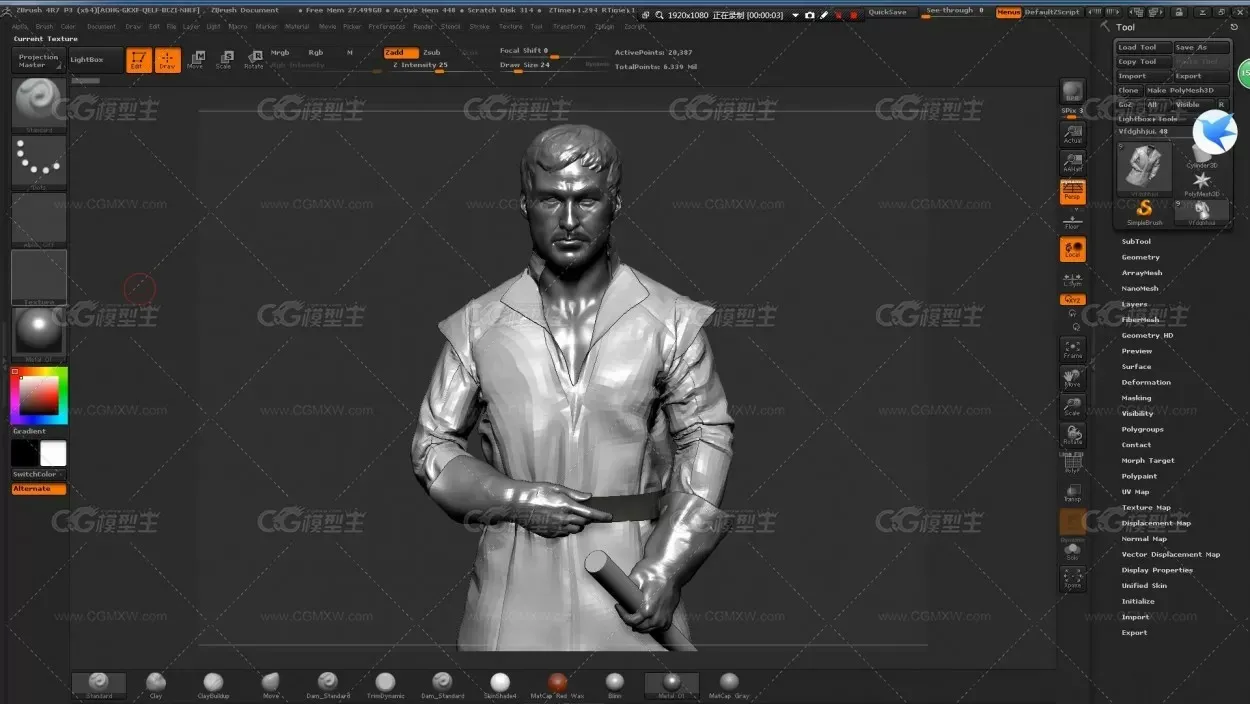Expand the UV Map section
Viewport: 1250px width, 704px height.
(x=1135, y=492)
